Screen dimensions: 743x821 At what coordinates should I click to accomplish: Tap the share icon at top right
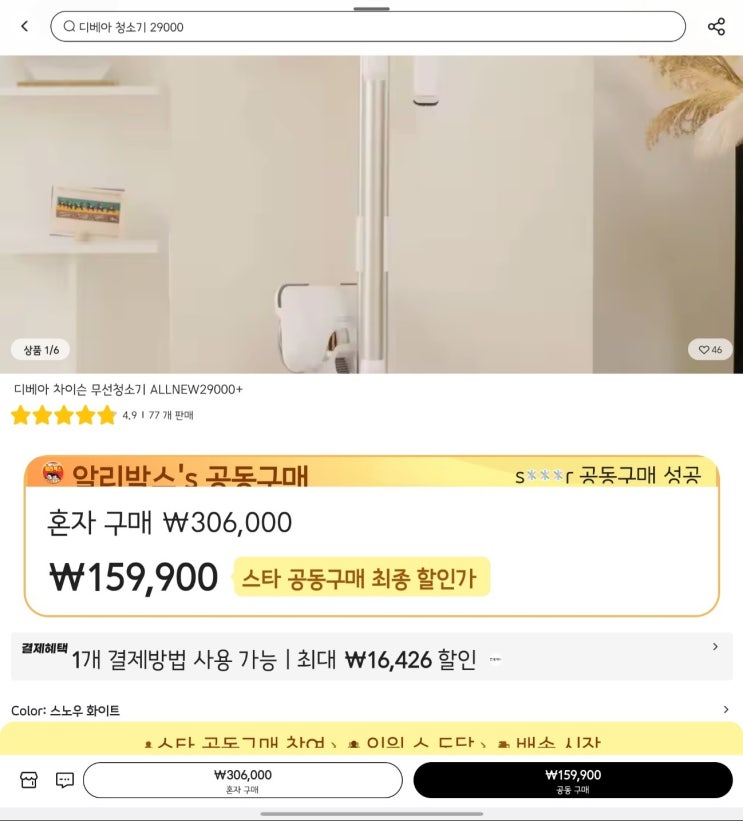tap(716, 26)
